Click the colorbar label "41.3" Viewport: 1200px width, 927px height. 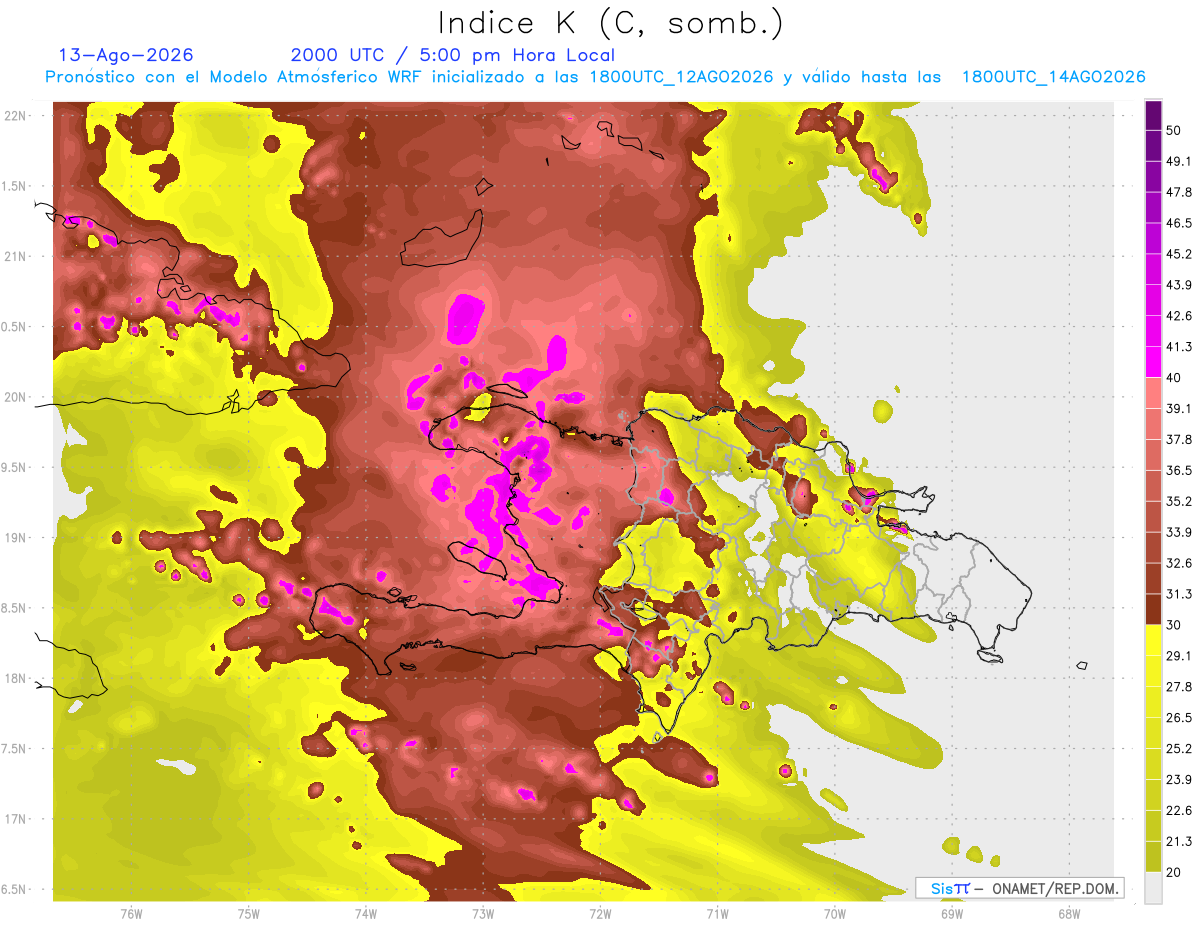[1179, 347]
